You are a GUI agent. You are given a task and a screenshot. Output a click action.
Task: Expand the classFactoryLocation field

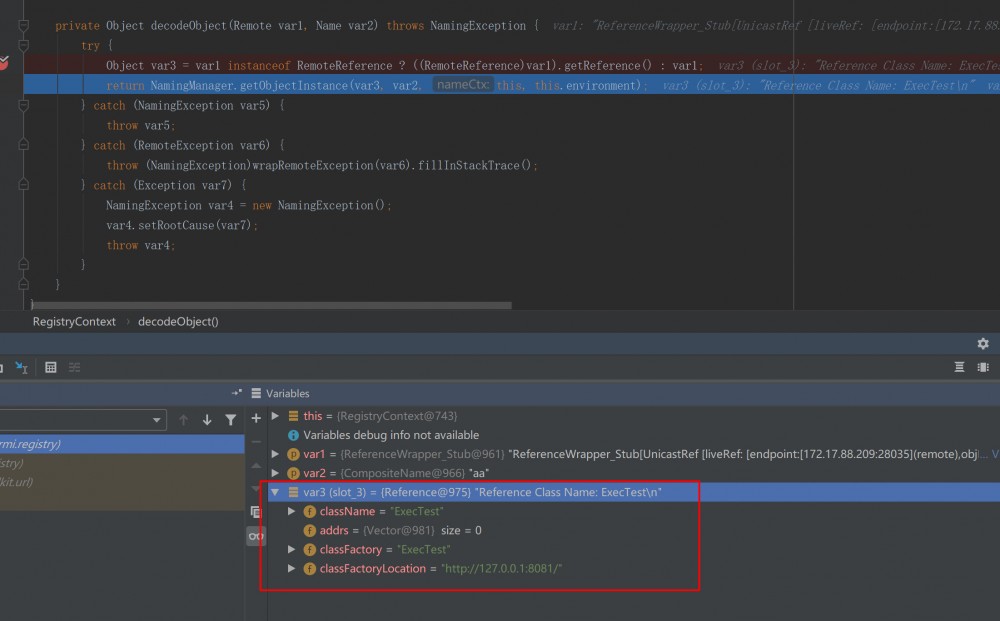(x=292, y=569)
